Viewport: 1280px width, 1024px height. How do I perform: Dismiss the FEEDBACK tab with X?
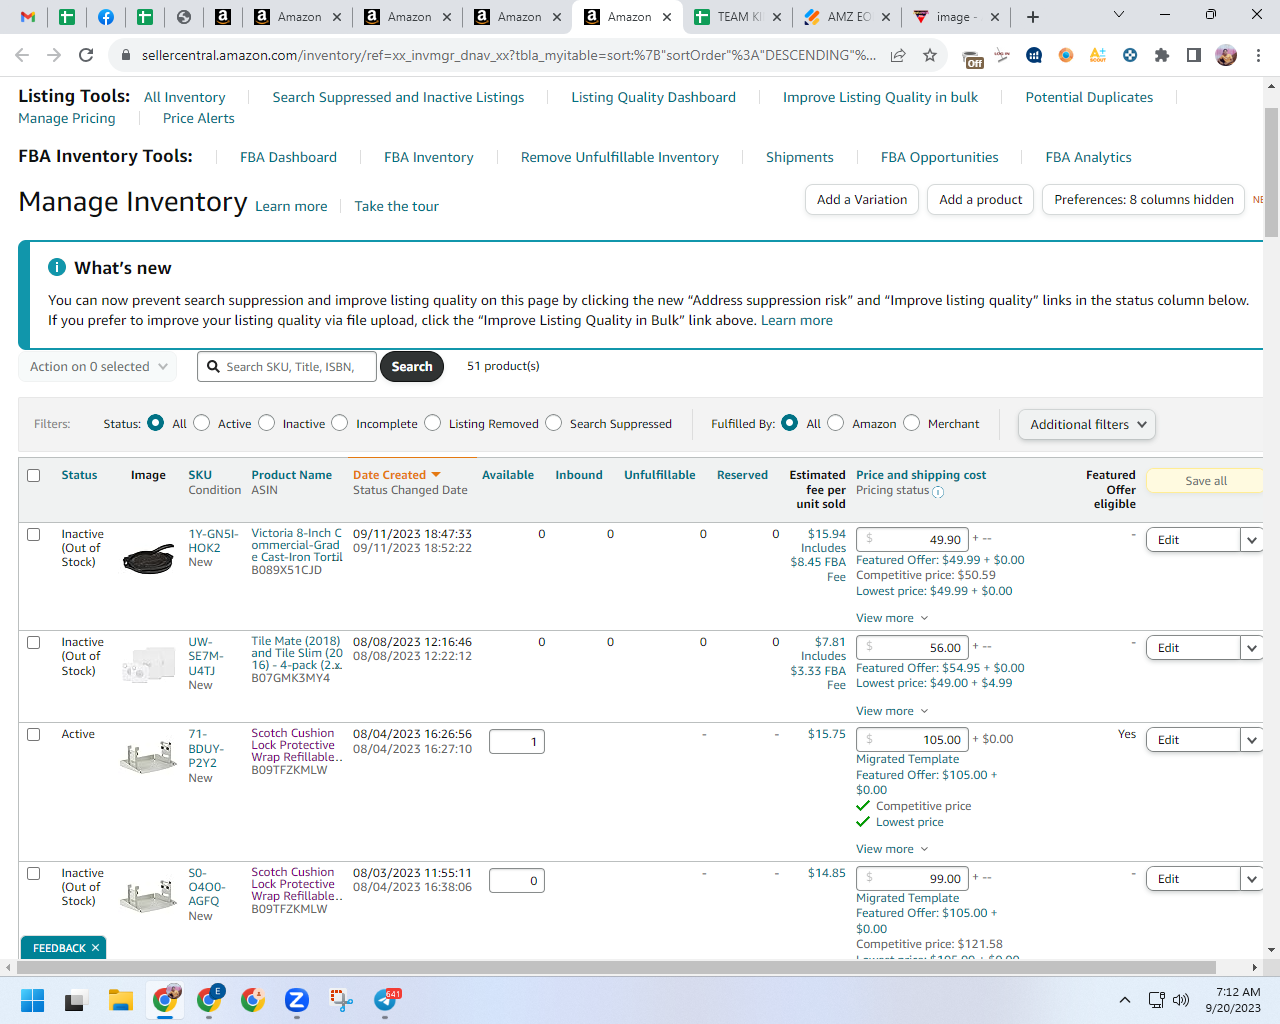coord(96,948)
